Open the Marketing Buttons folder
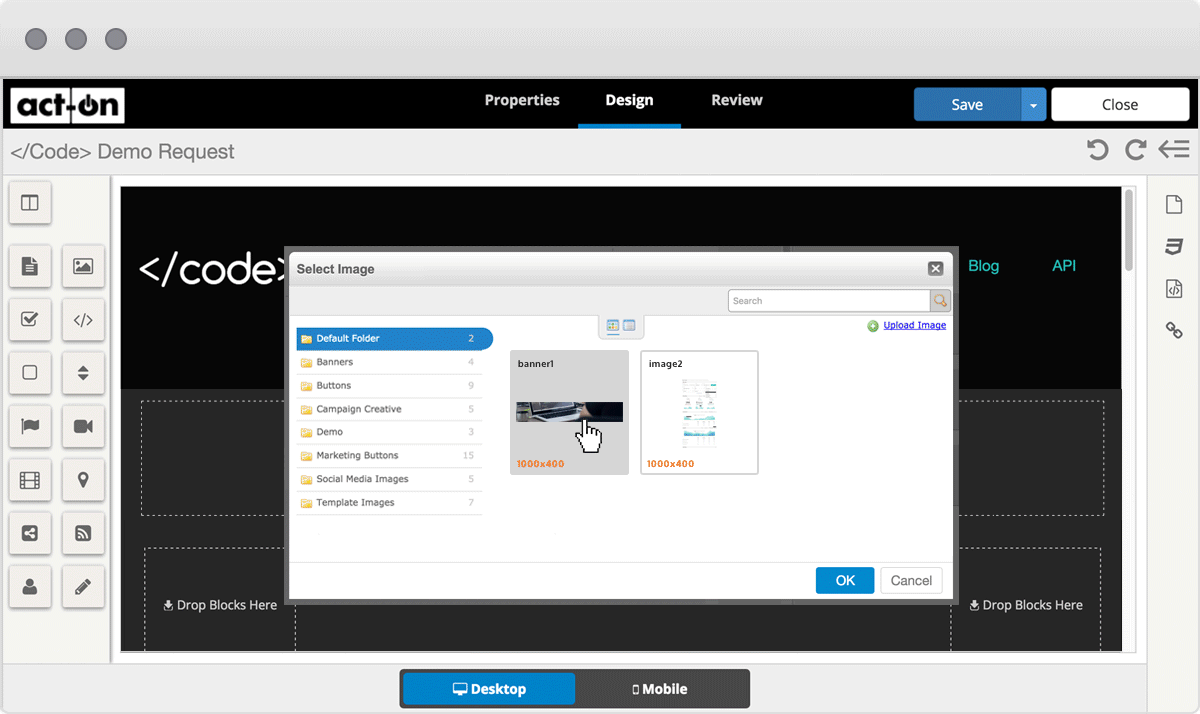Image resolution: width=1200 pixels, height=714 pixels. (x=357, y=456)
